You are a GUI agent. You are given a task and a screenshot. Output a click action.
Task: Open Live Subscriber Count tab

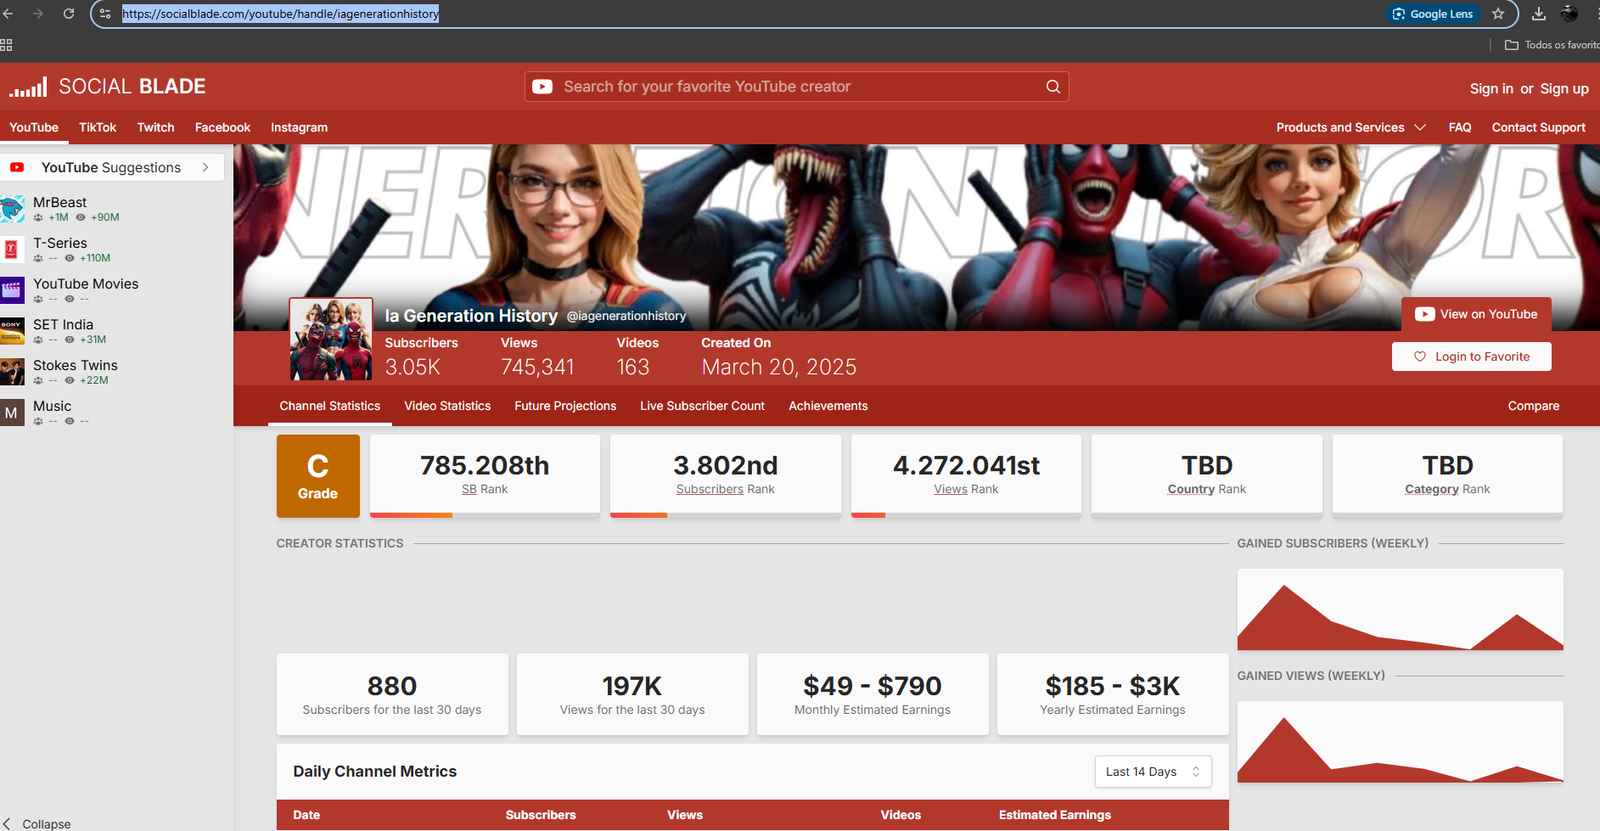click(x=702, y=406)
